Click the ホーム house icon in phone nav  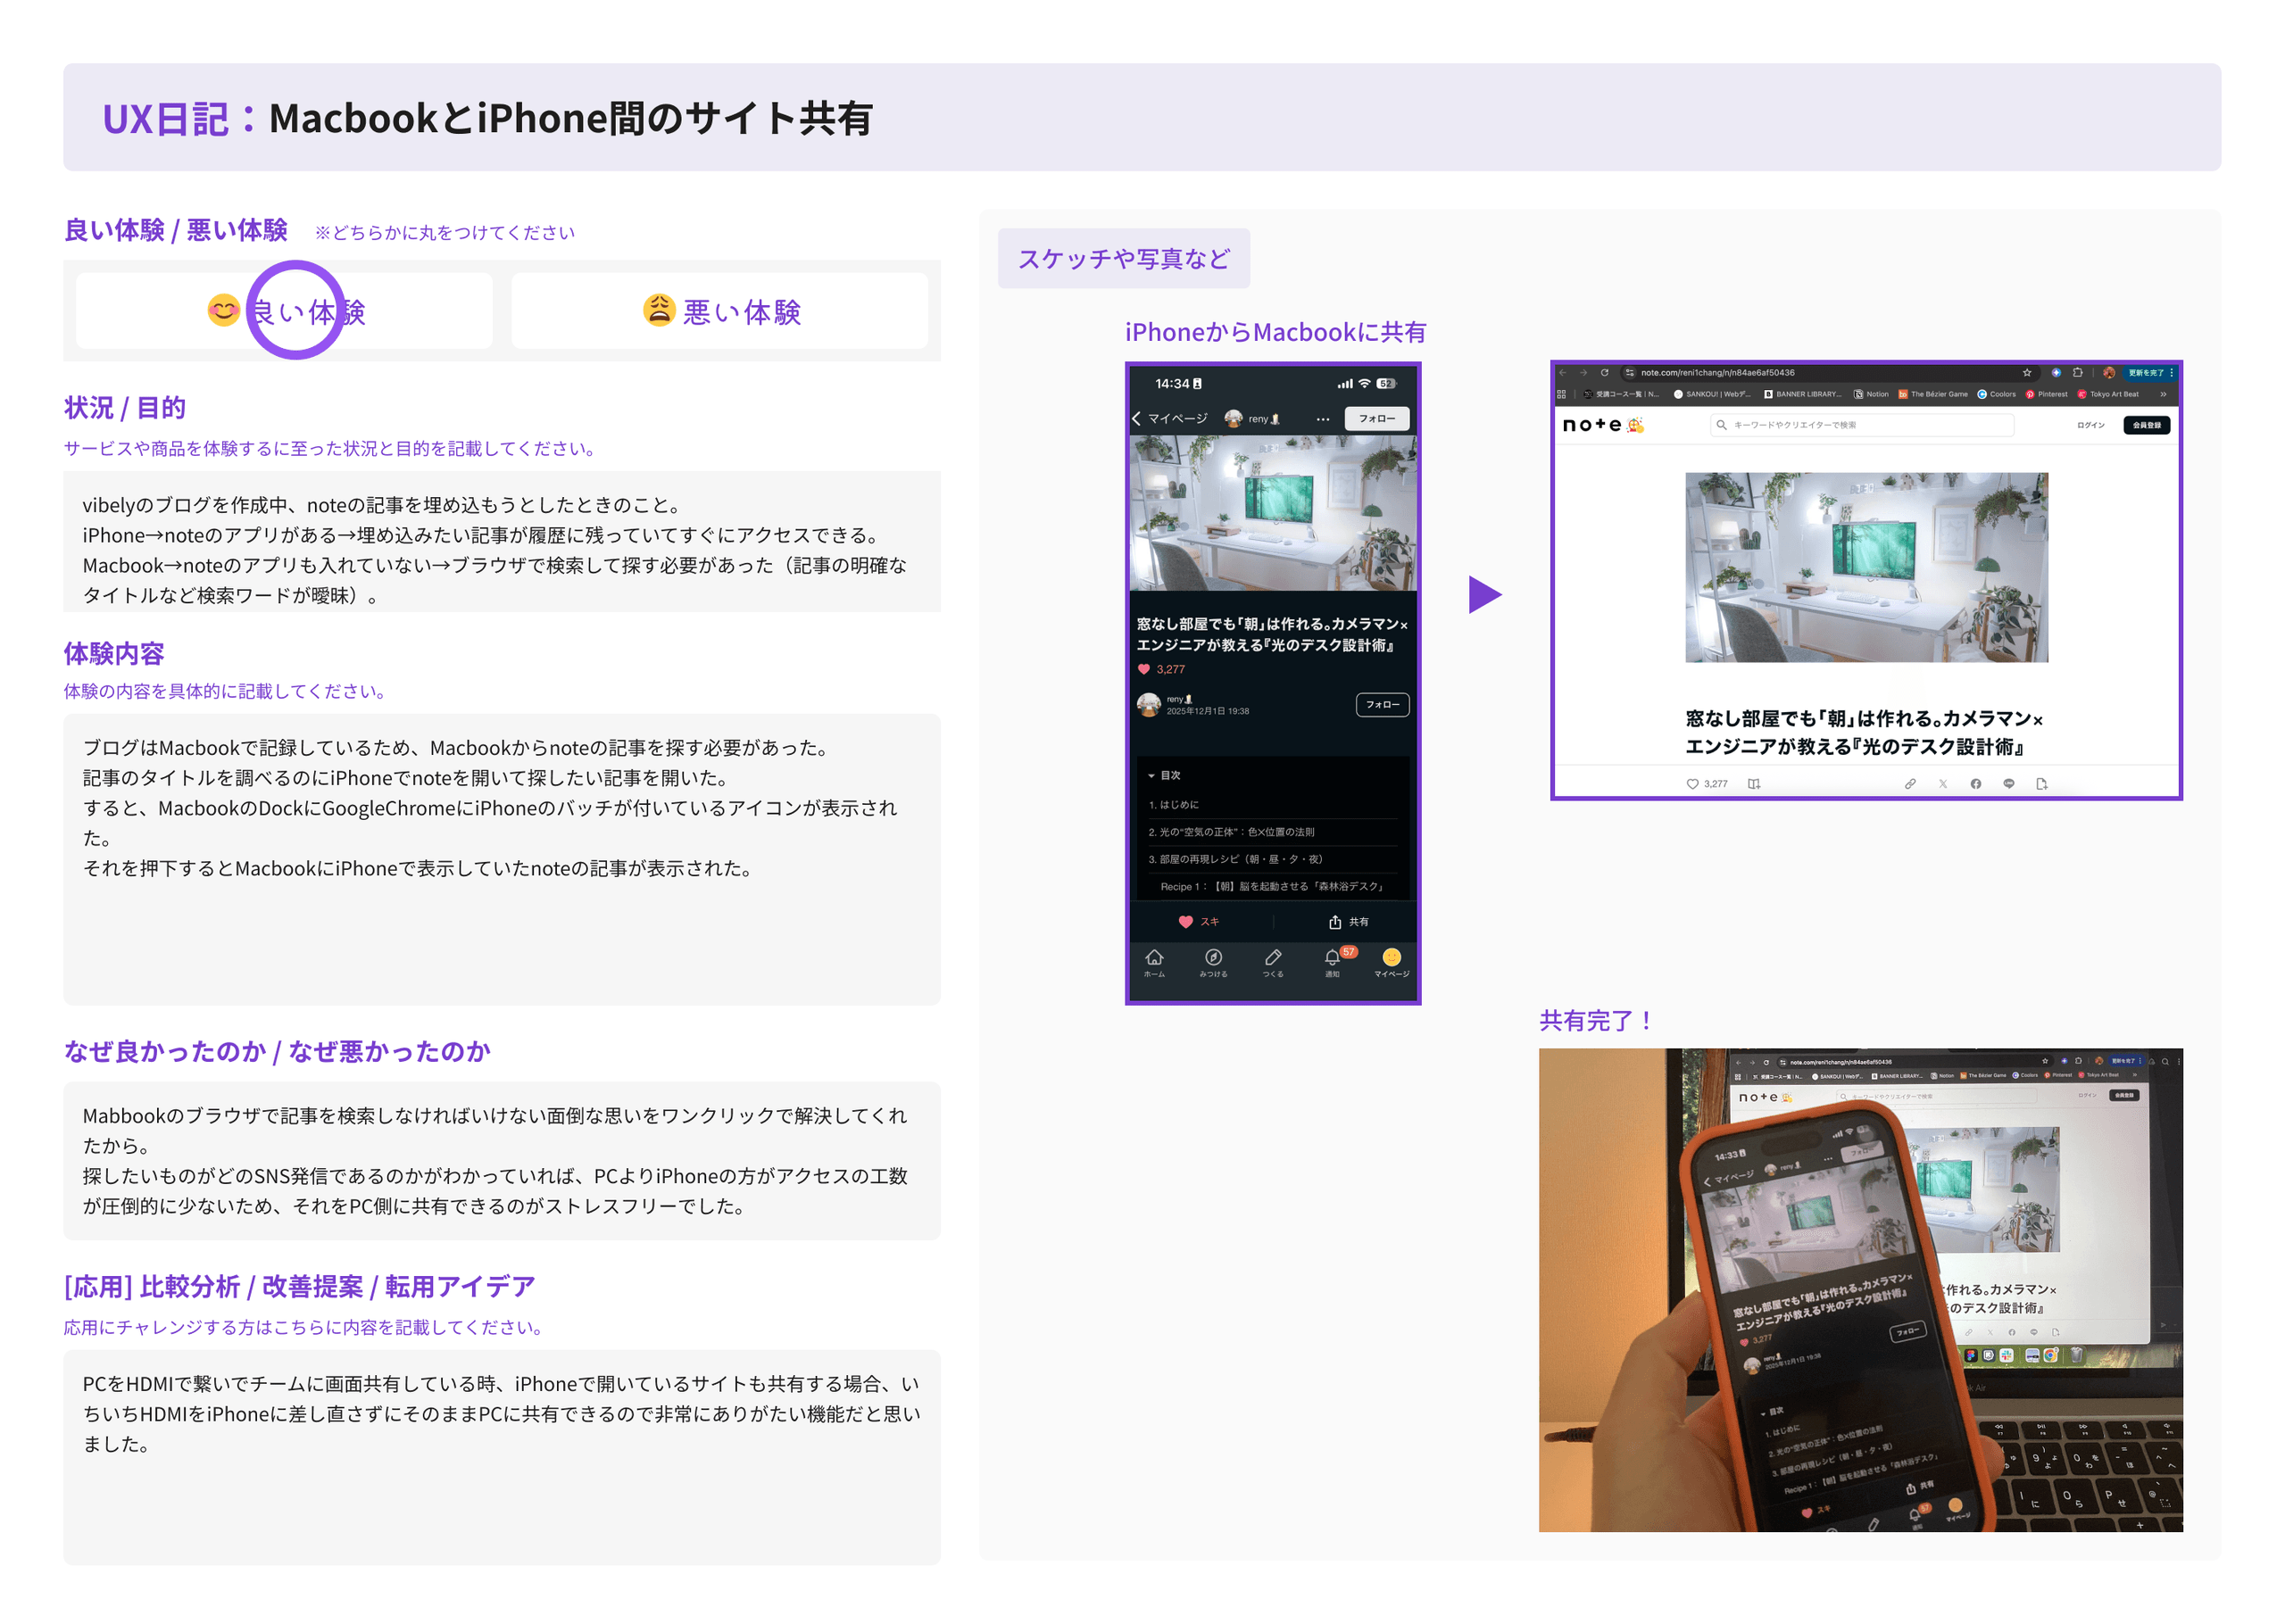click(x=1154, y=959)
